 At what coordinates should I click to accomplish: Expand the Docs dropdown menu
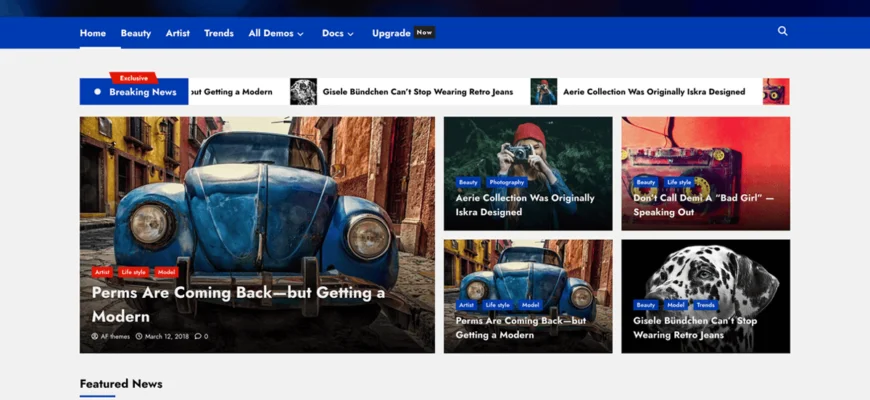coord(338,33)
